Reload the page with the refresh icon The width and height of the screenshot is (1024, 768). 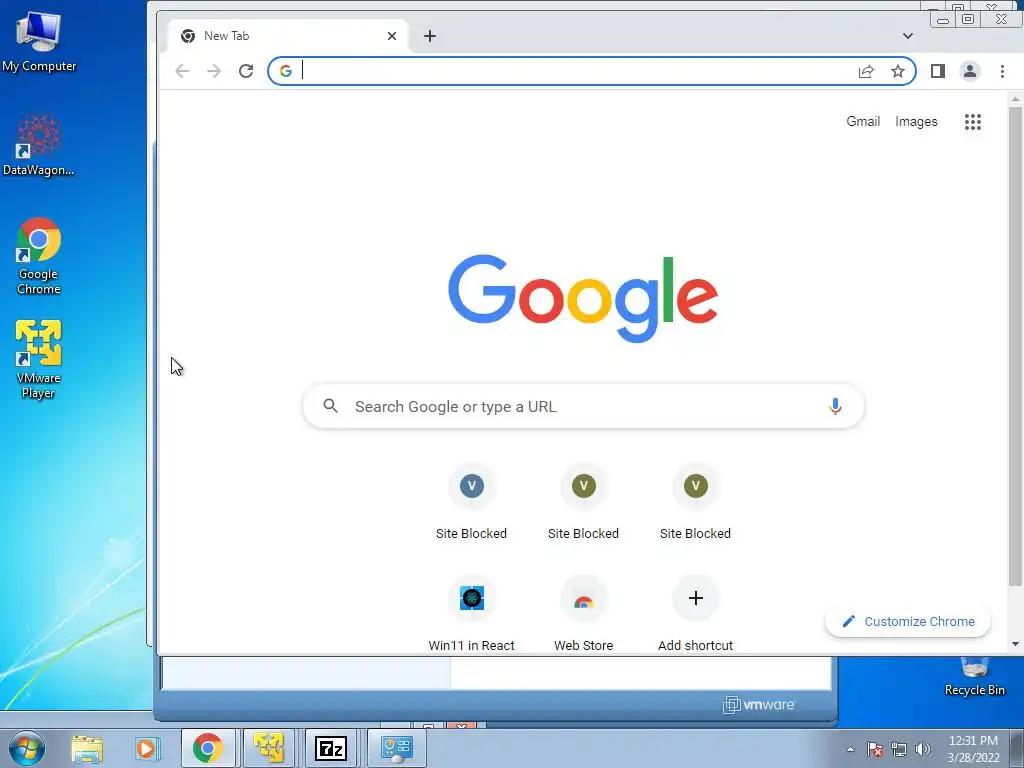point(246,71)
